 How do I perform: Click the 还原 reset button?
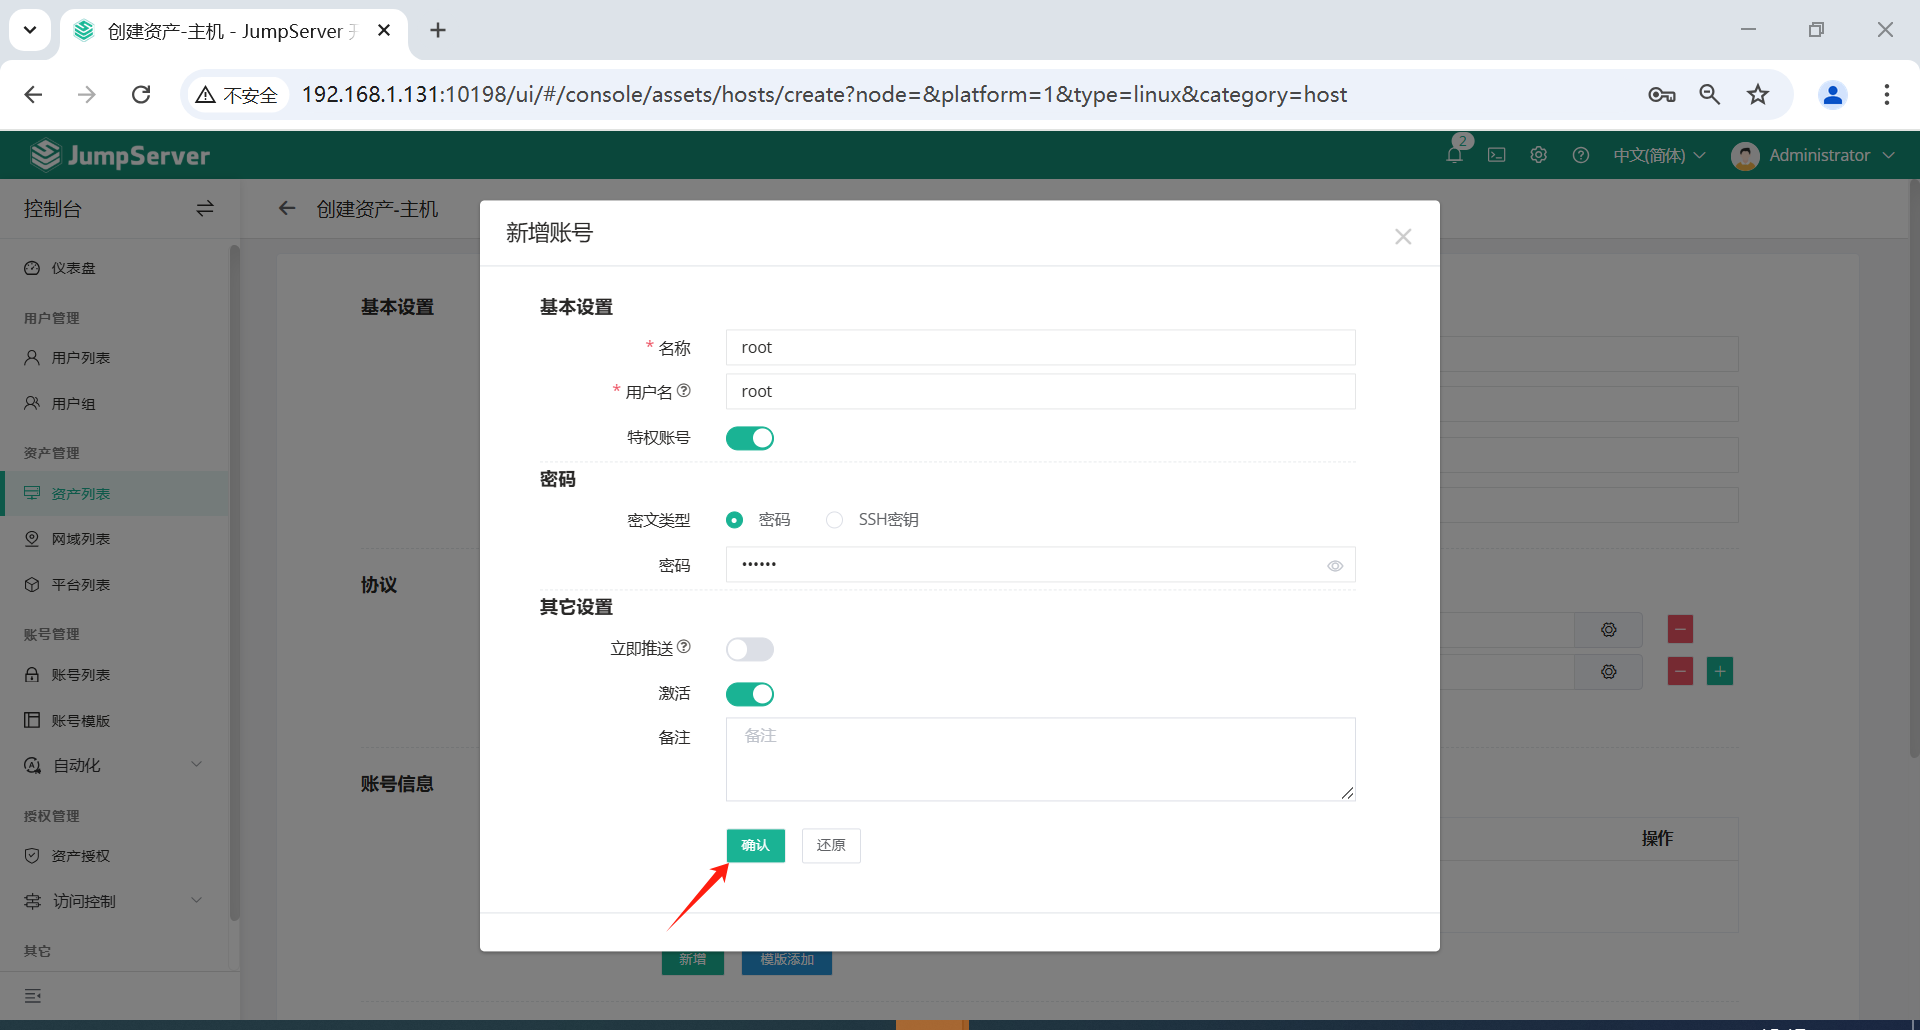point(831,845)
